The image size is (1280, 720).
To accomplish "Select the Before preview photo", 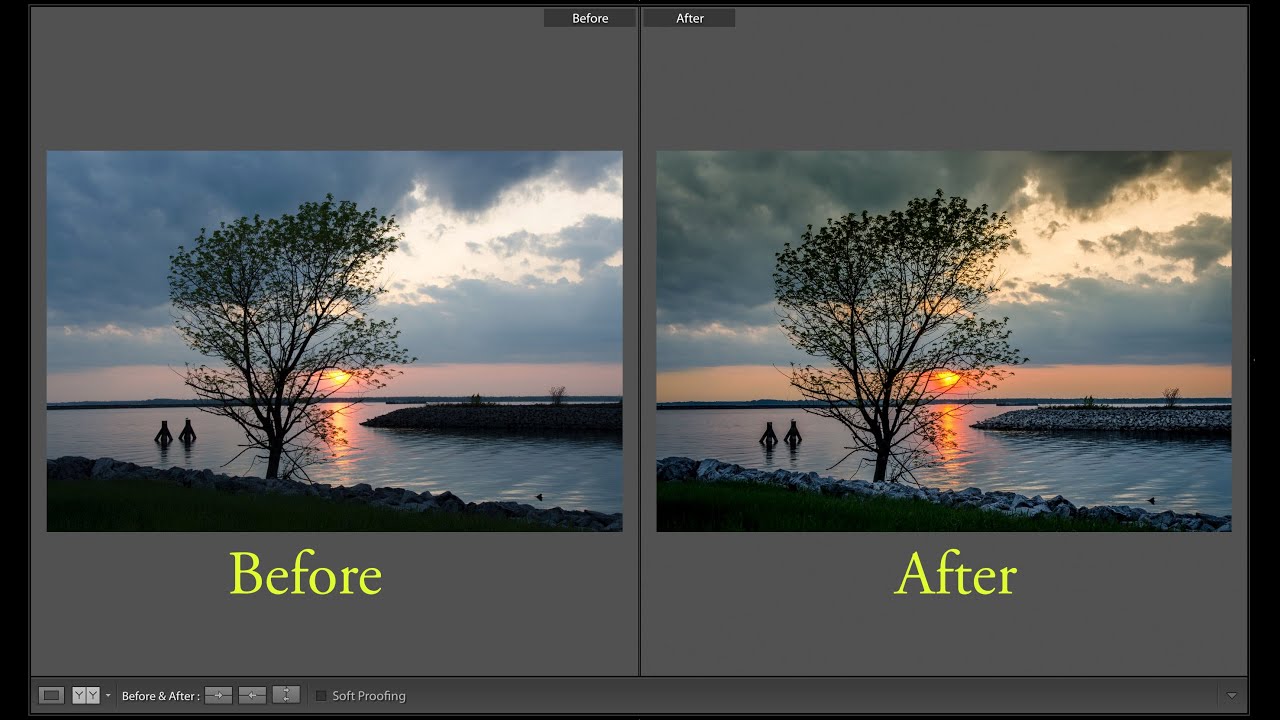I will (334, 341).
